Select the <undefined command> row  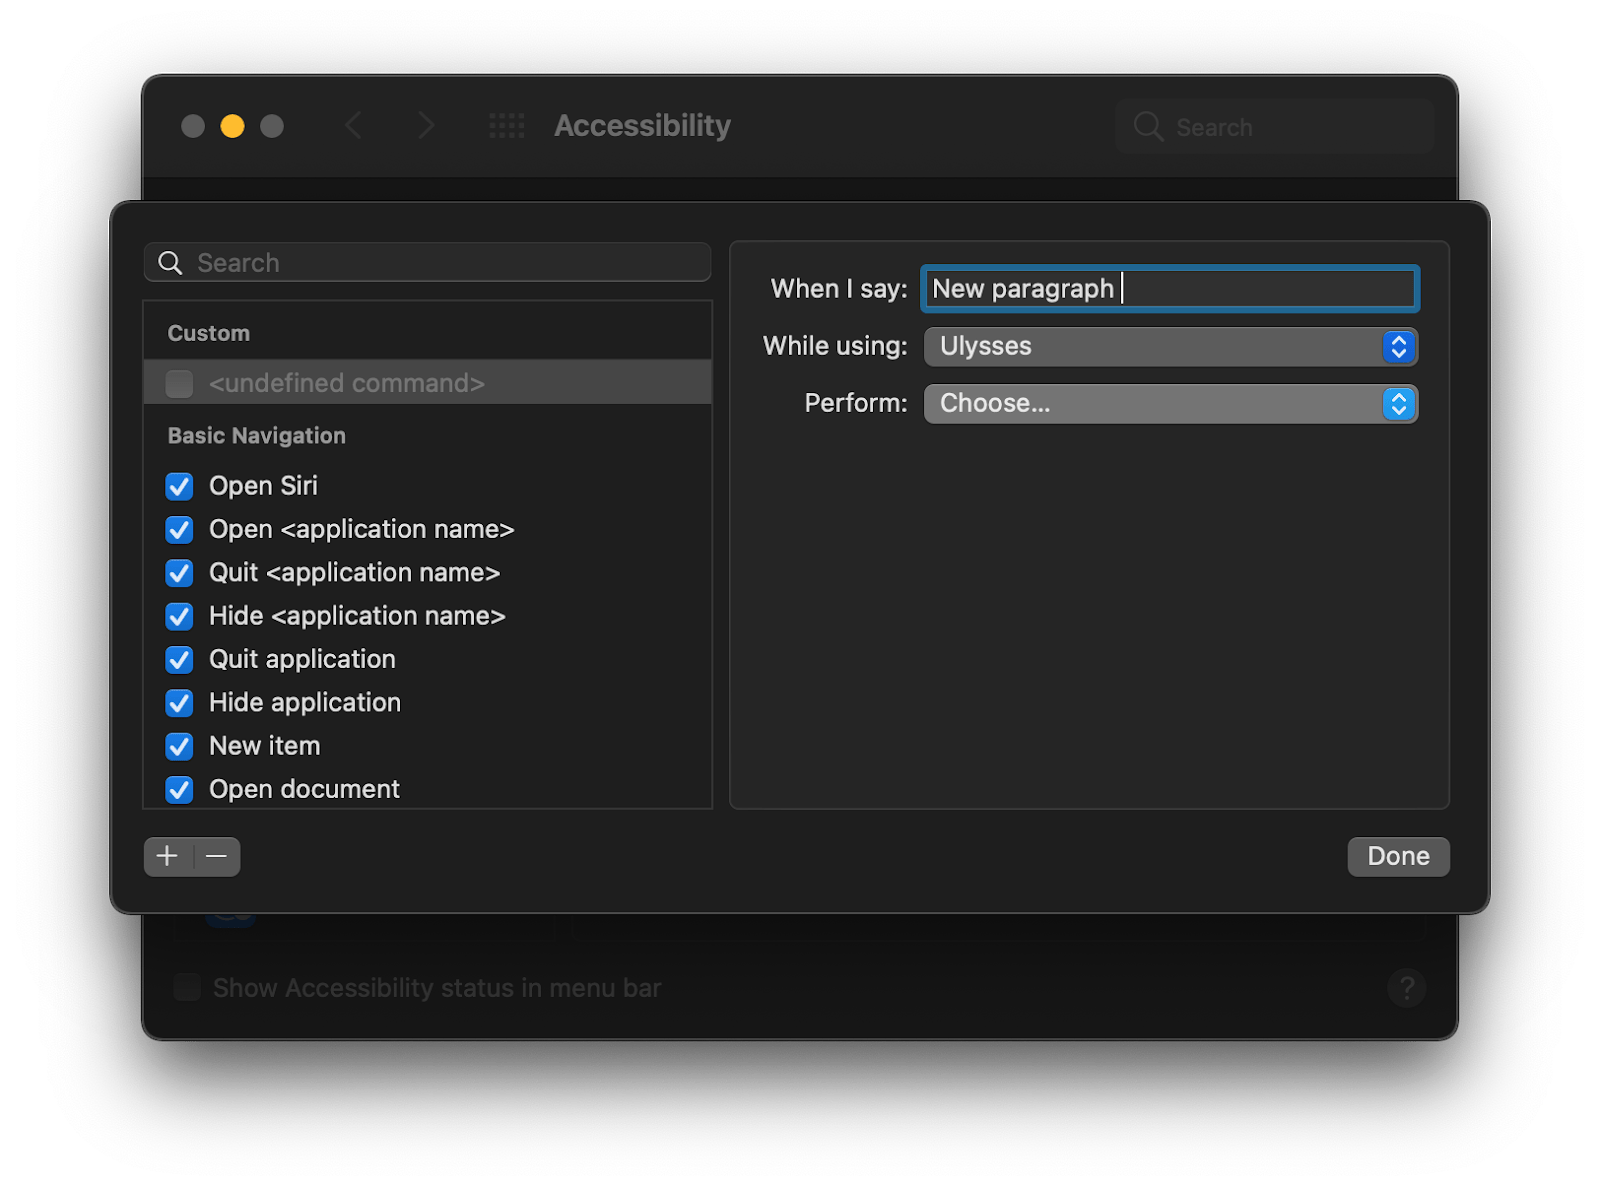[x=428, y=383]
